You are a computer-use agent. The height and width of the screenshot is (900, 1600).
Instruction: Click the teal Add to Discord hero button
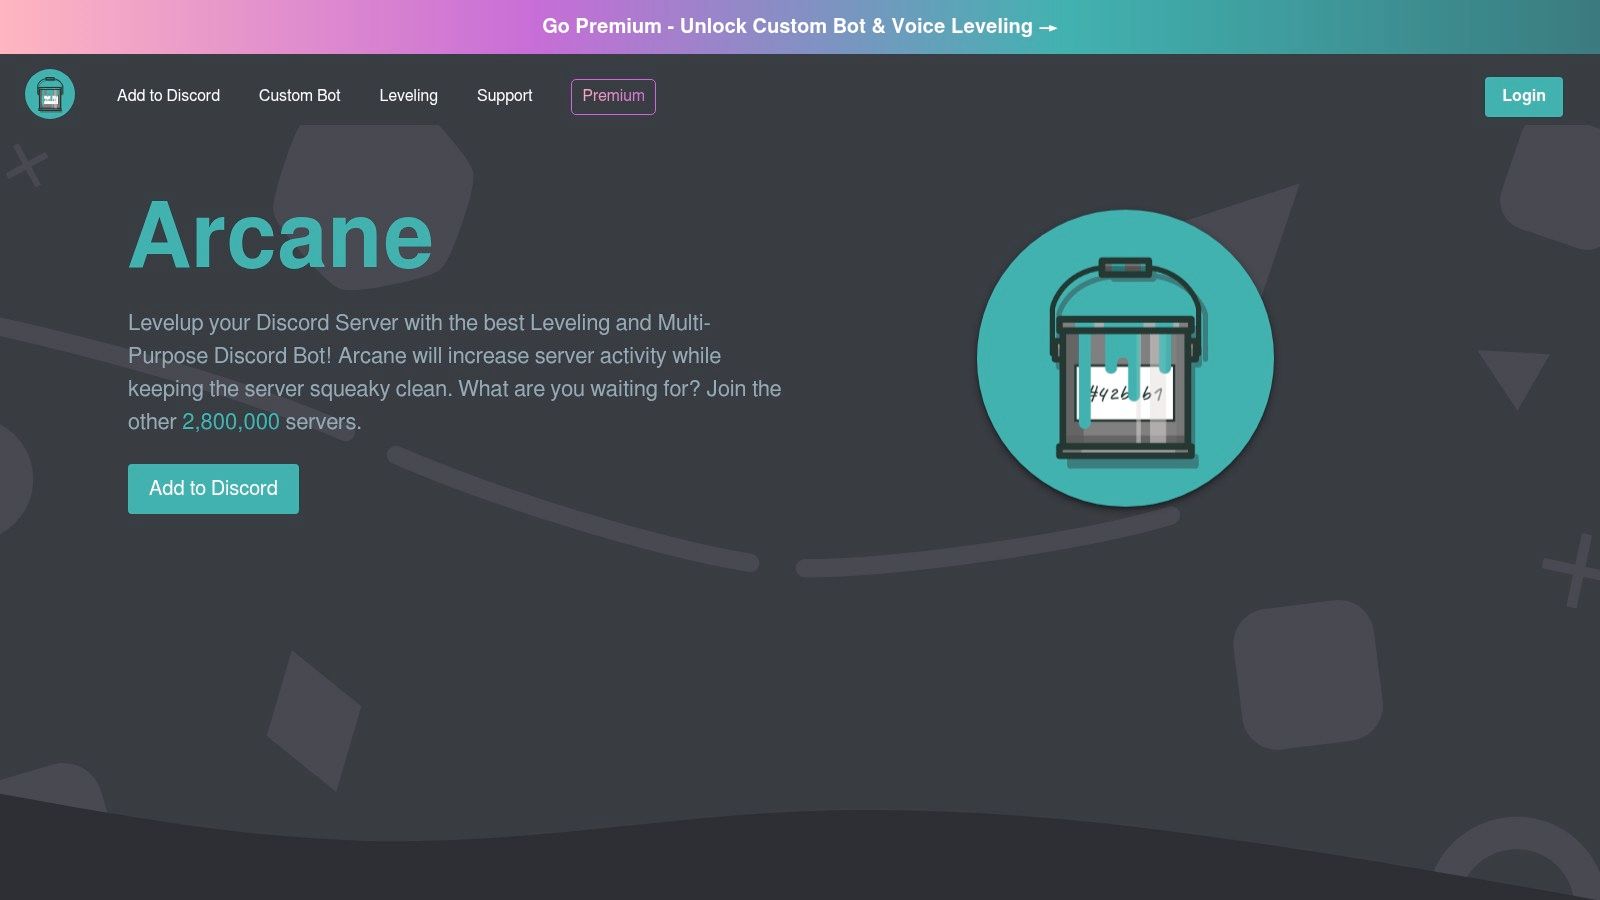point(213,489)
